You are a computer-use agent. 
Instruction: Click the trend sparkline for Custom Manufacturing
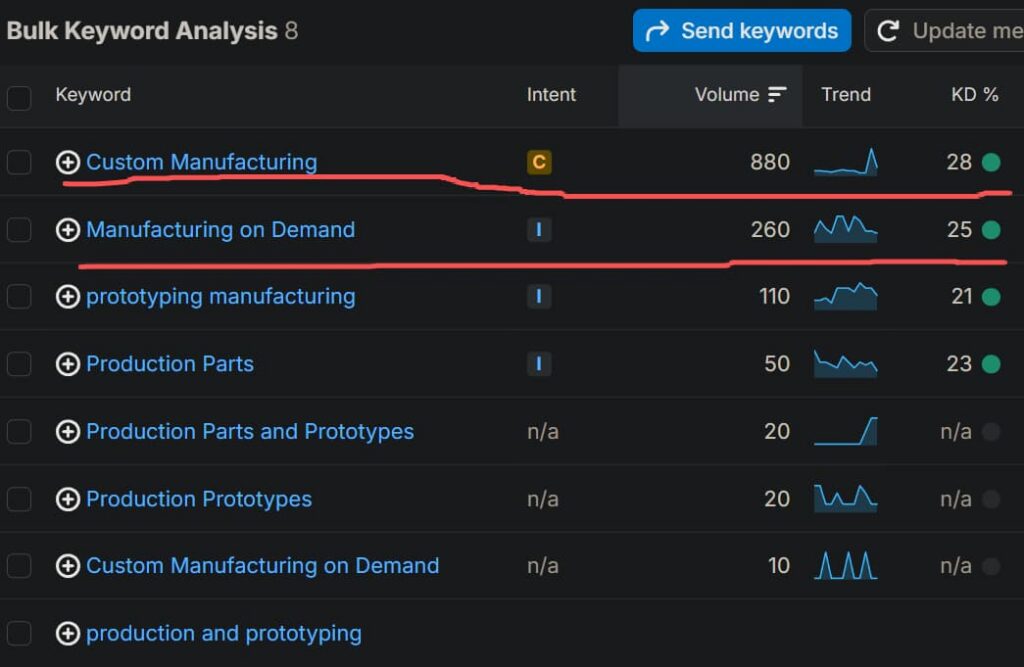pyautogui.click(x=846, y=162)
